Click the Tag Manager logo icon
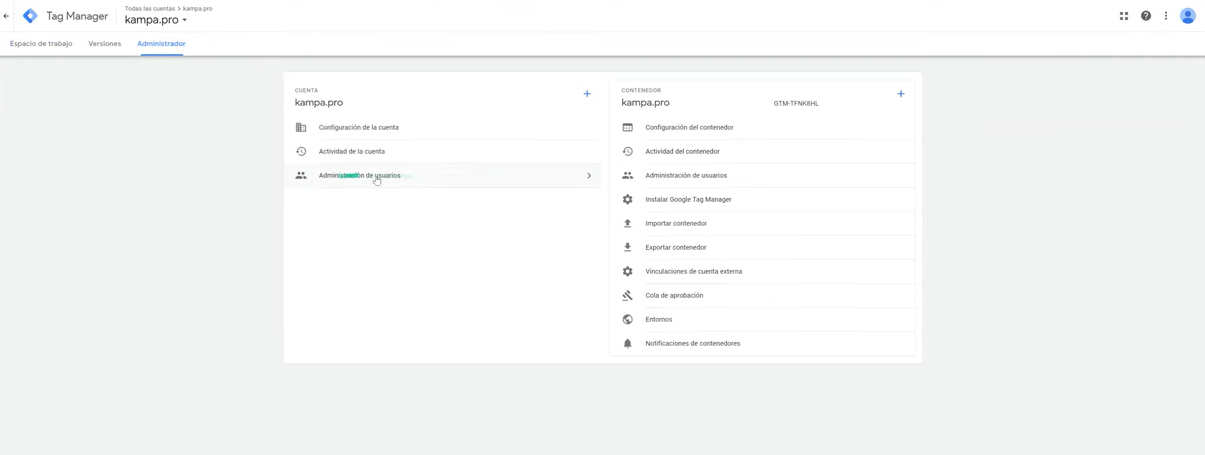Viewport: 1205px width, 455px height. (30, 16)
